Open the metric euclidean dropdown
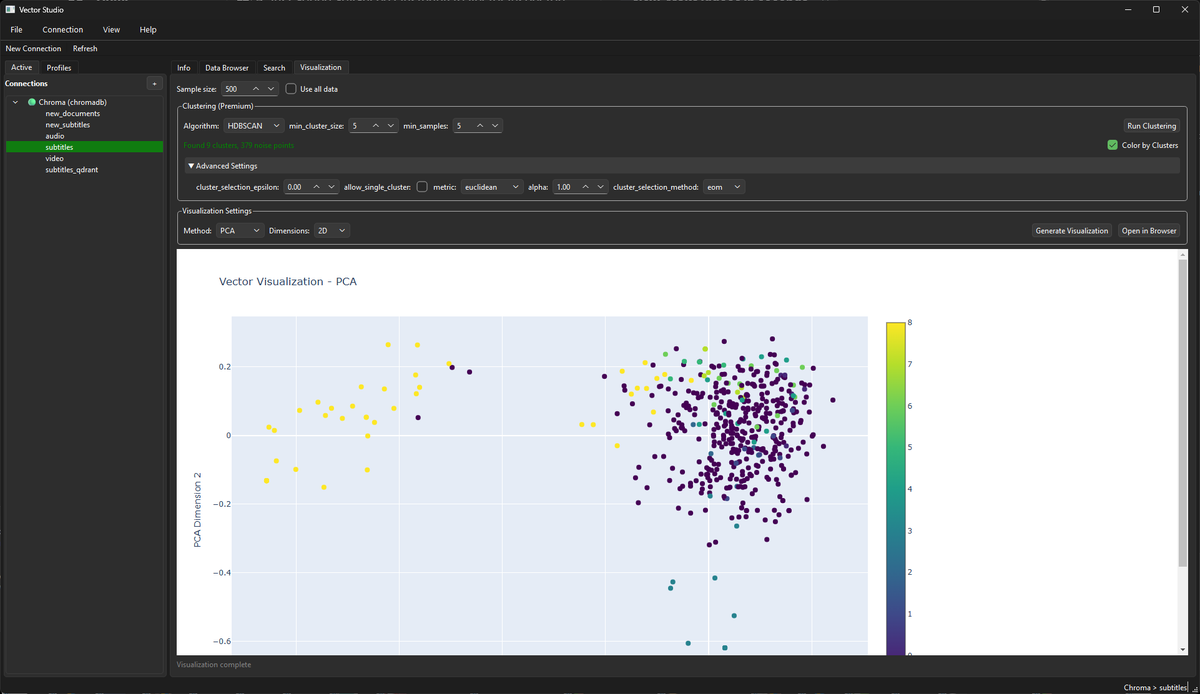This screenshot has width=1200, height=694. pos(491,187)
